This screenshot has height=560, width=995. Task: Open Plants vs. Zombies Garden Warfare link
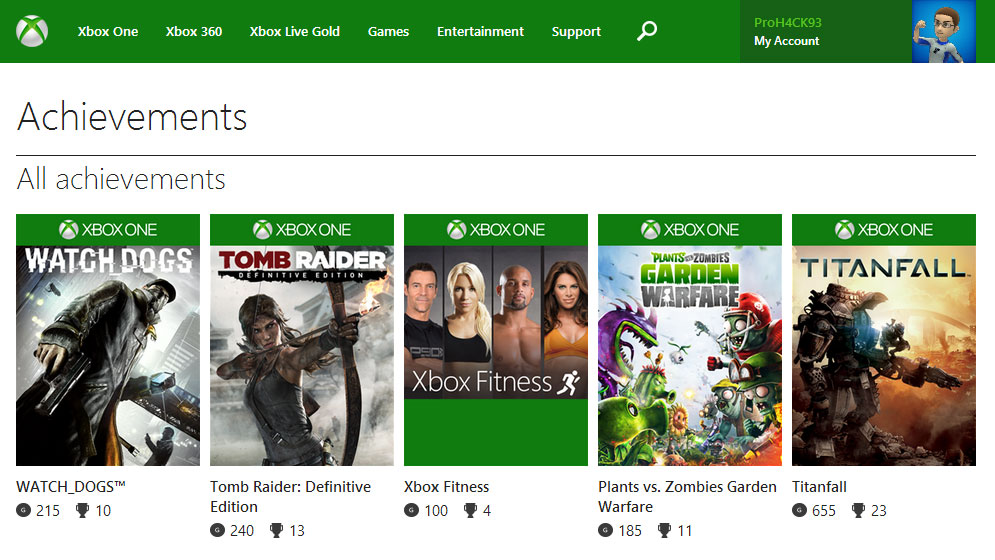point(687,497)
